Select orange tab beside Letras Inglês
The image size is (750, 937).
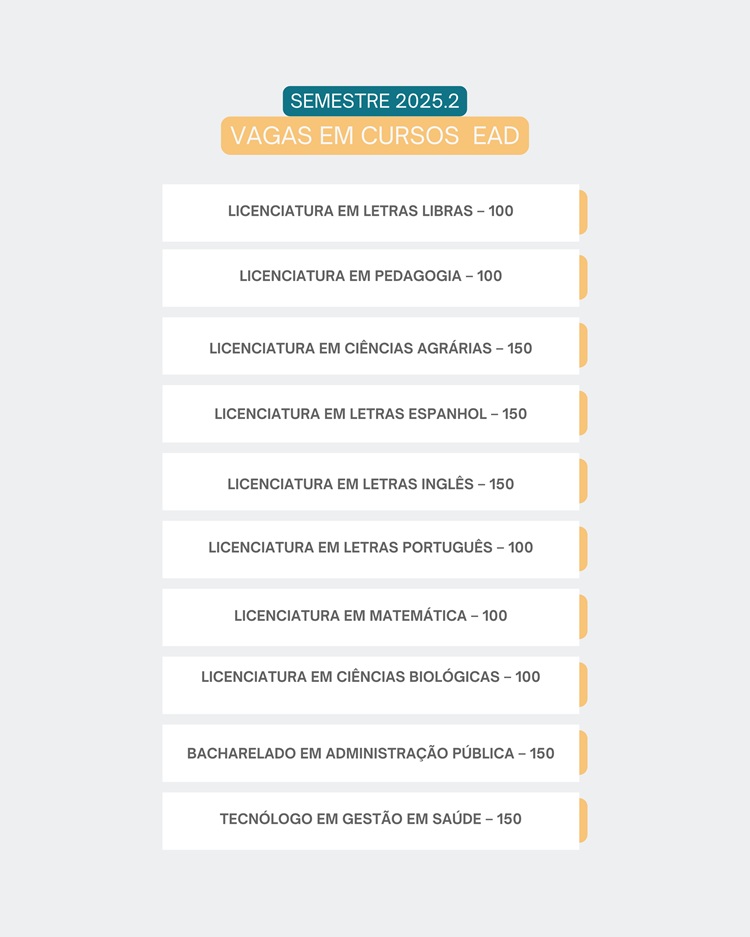pos(583,482)
